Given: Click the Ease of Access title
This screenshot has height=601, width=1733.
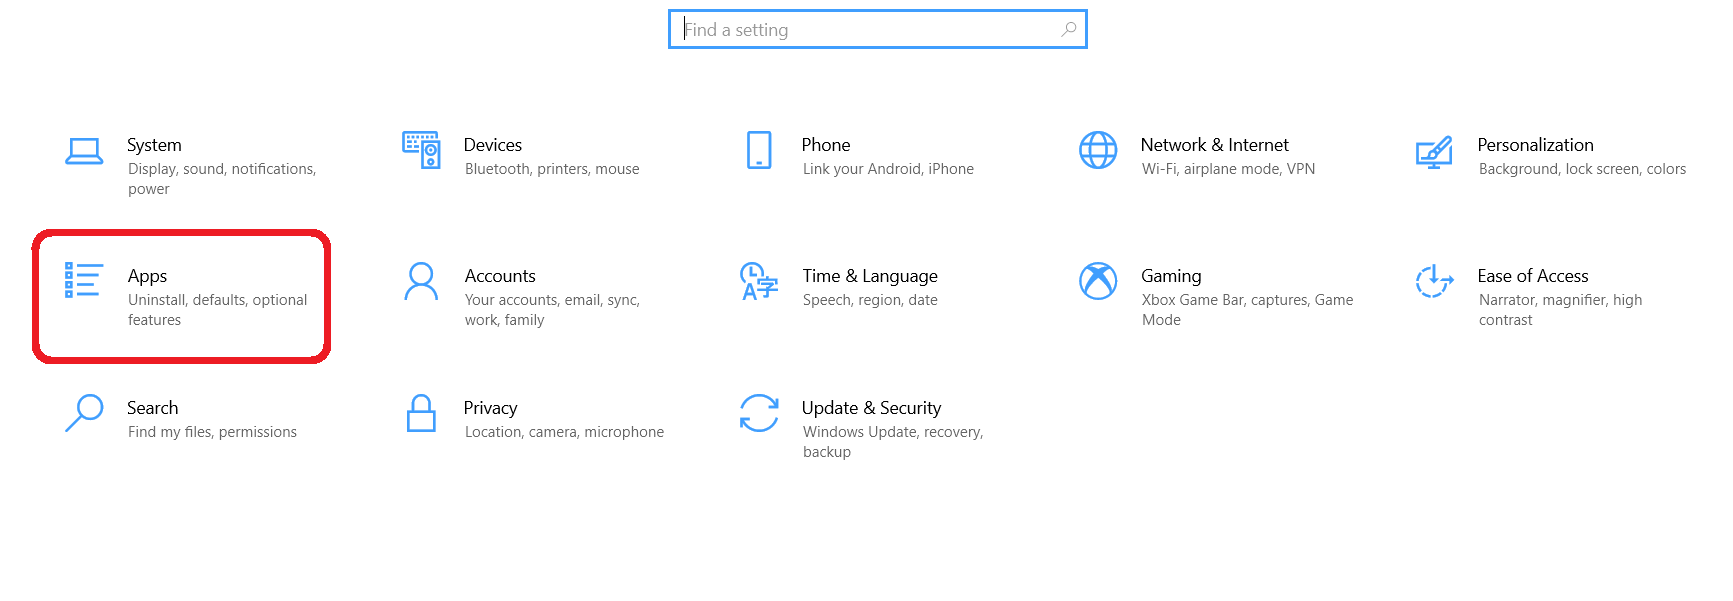Looking at the screenshot, I should [x=1533, y=276].
